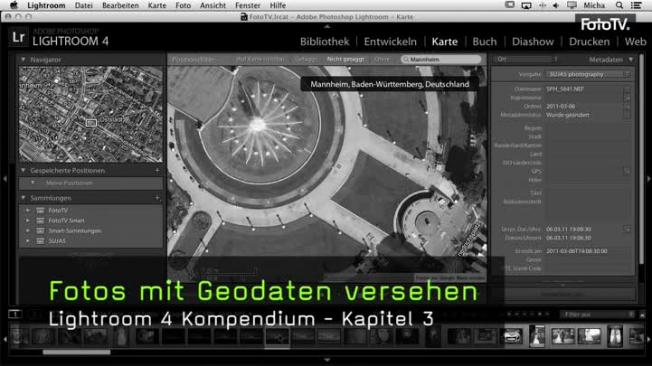Open the Karte menu in menu bar

point(157,5)
